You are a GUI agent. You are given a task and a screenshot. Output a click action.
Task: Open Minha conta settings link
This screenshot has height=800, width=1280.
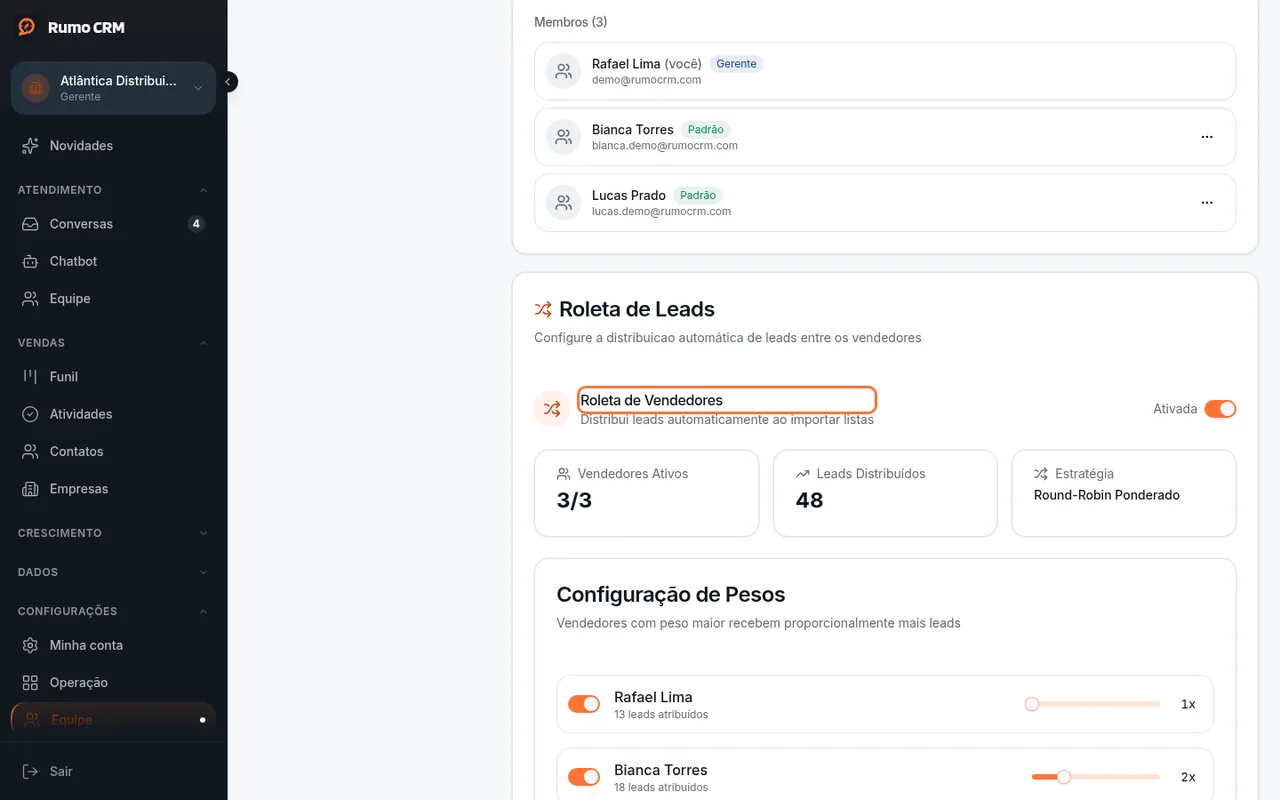click(x=113, y=645)
